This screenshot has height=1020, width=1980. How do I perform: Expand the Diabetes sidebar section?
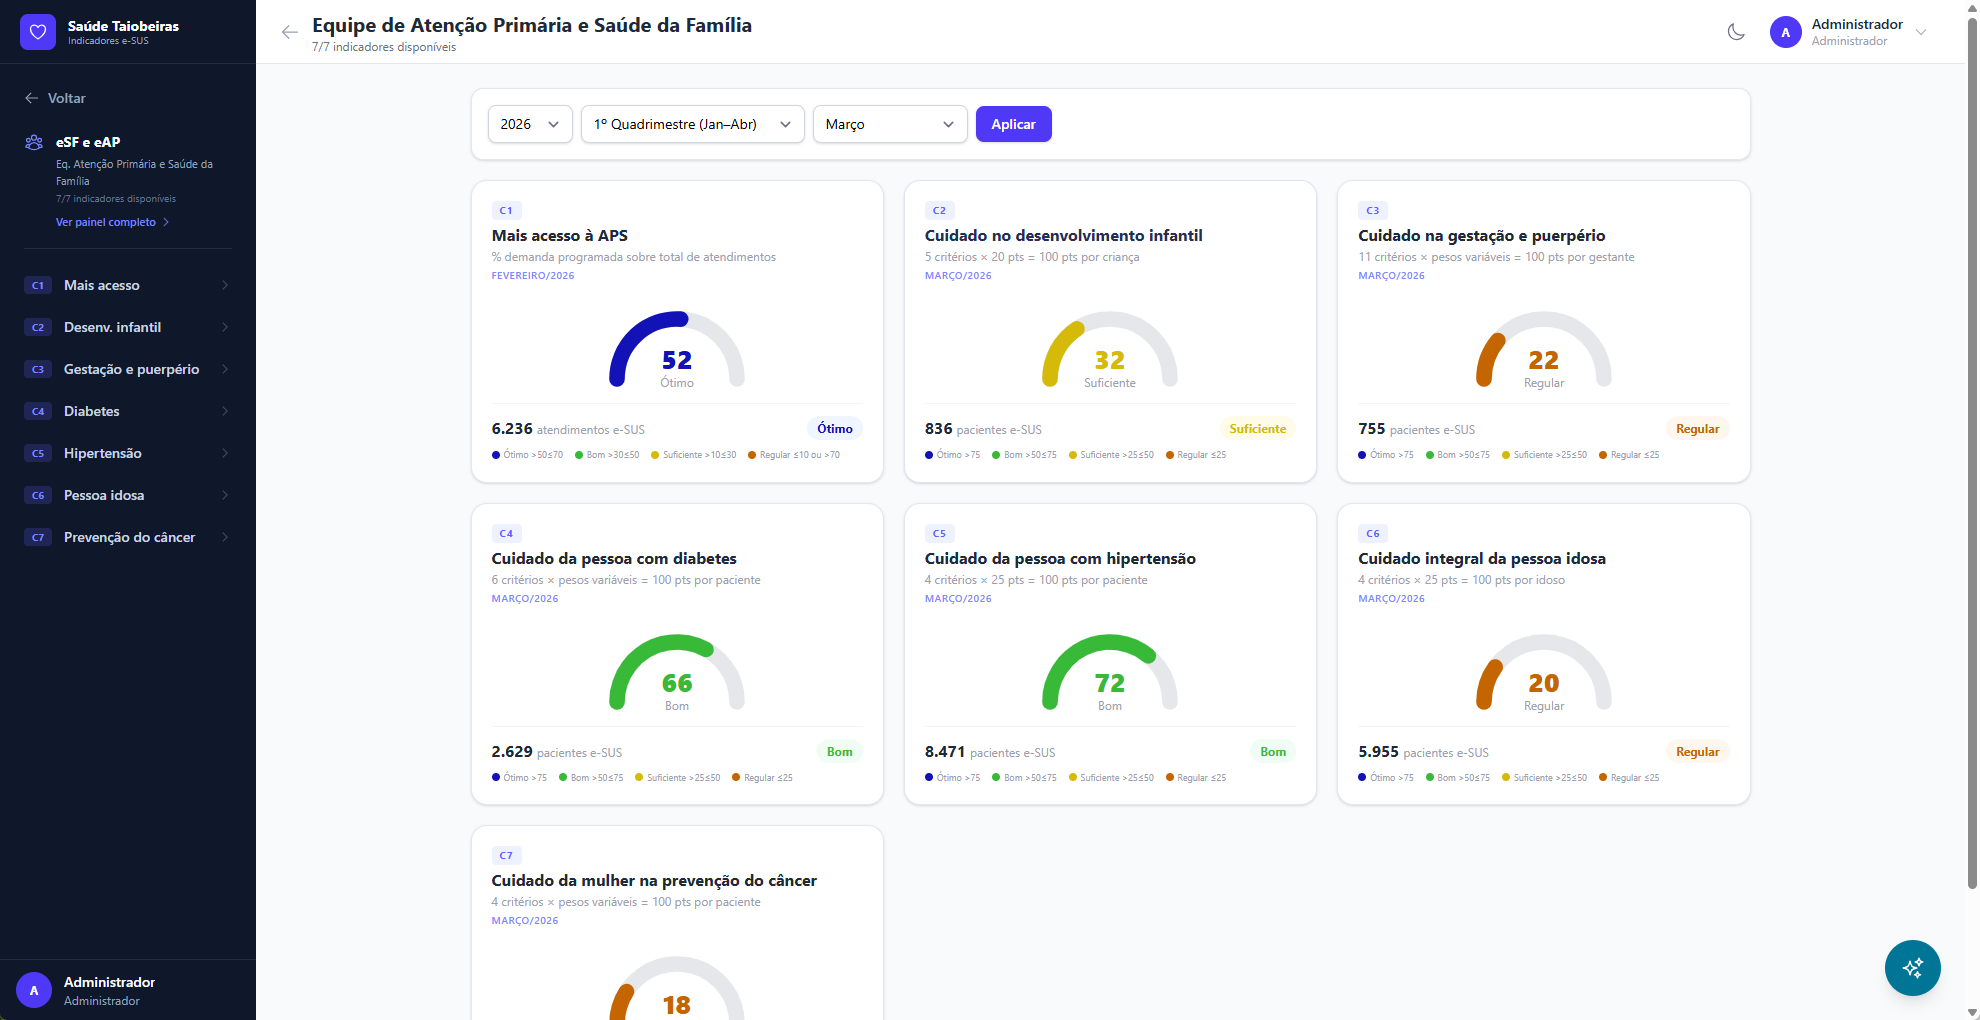click(x=128, y=411)
